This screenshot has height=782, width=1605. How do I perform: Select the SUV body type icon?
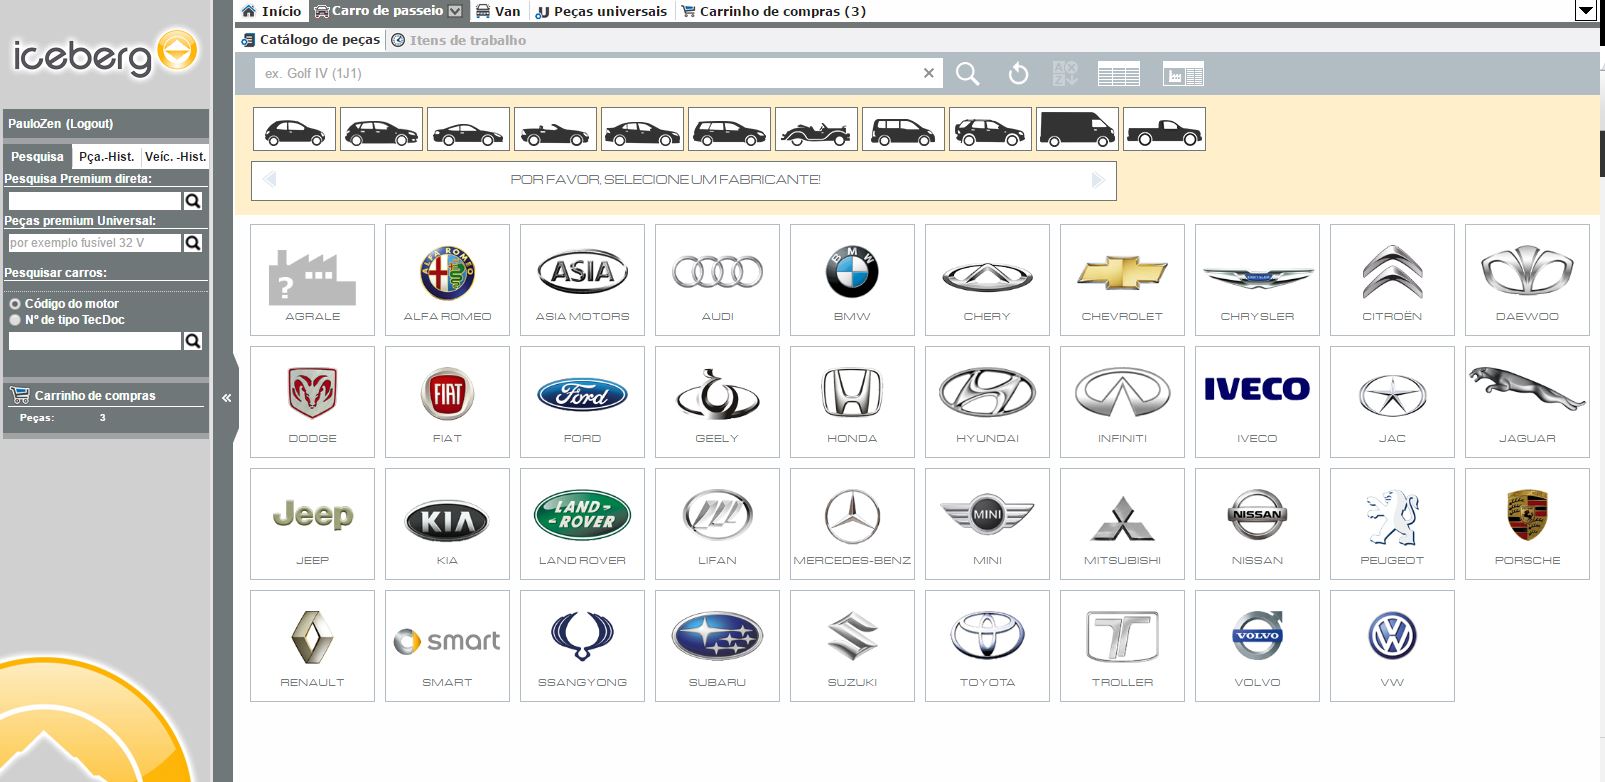point(990,129)
